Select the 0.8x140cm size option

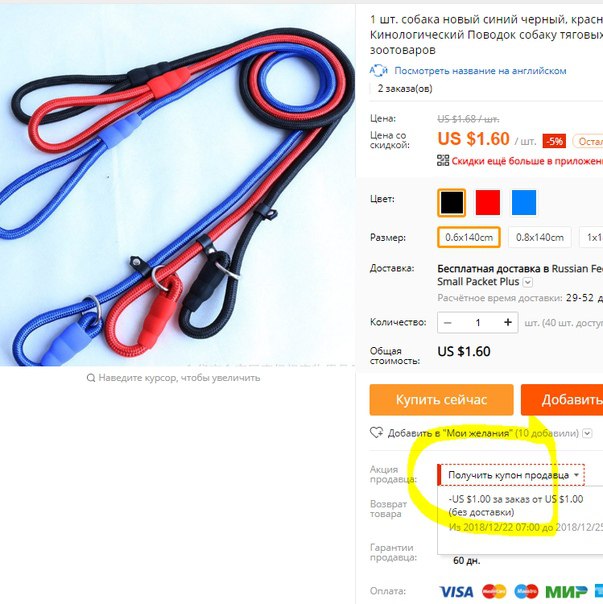[540, 237]
